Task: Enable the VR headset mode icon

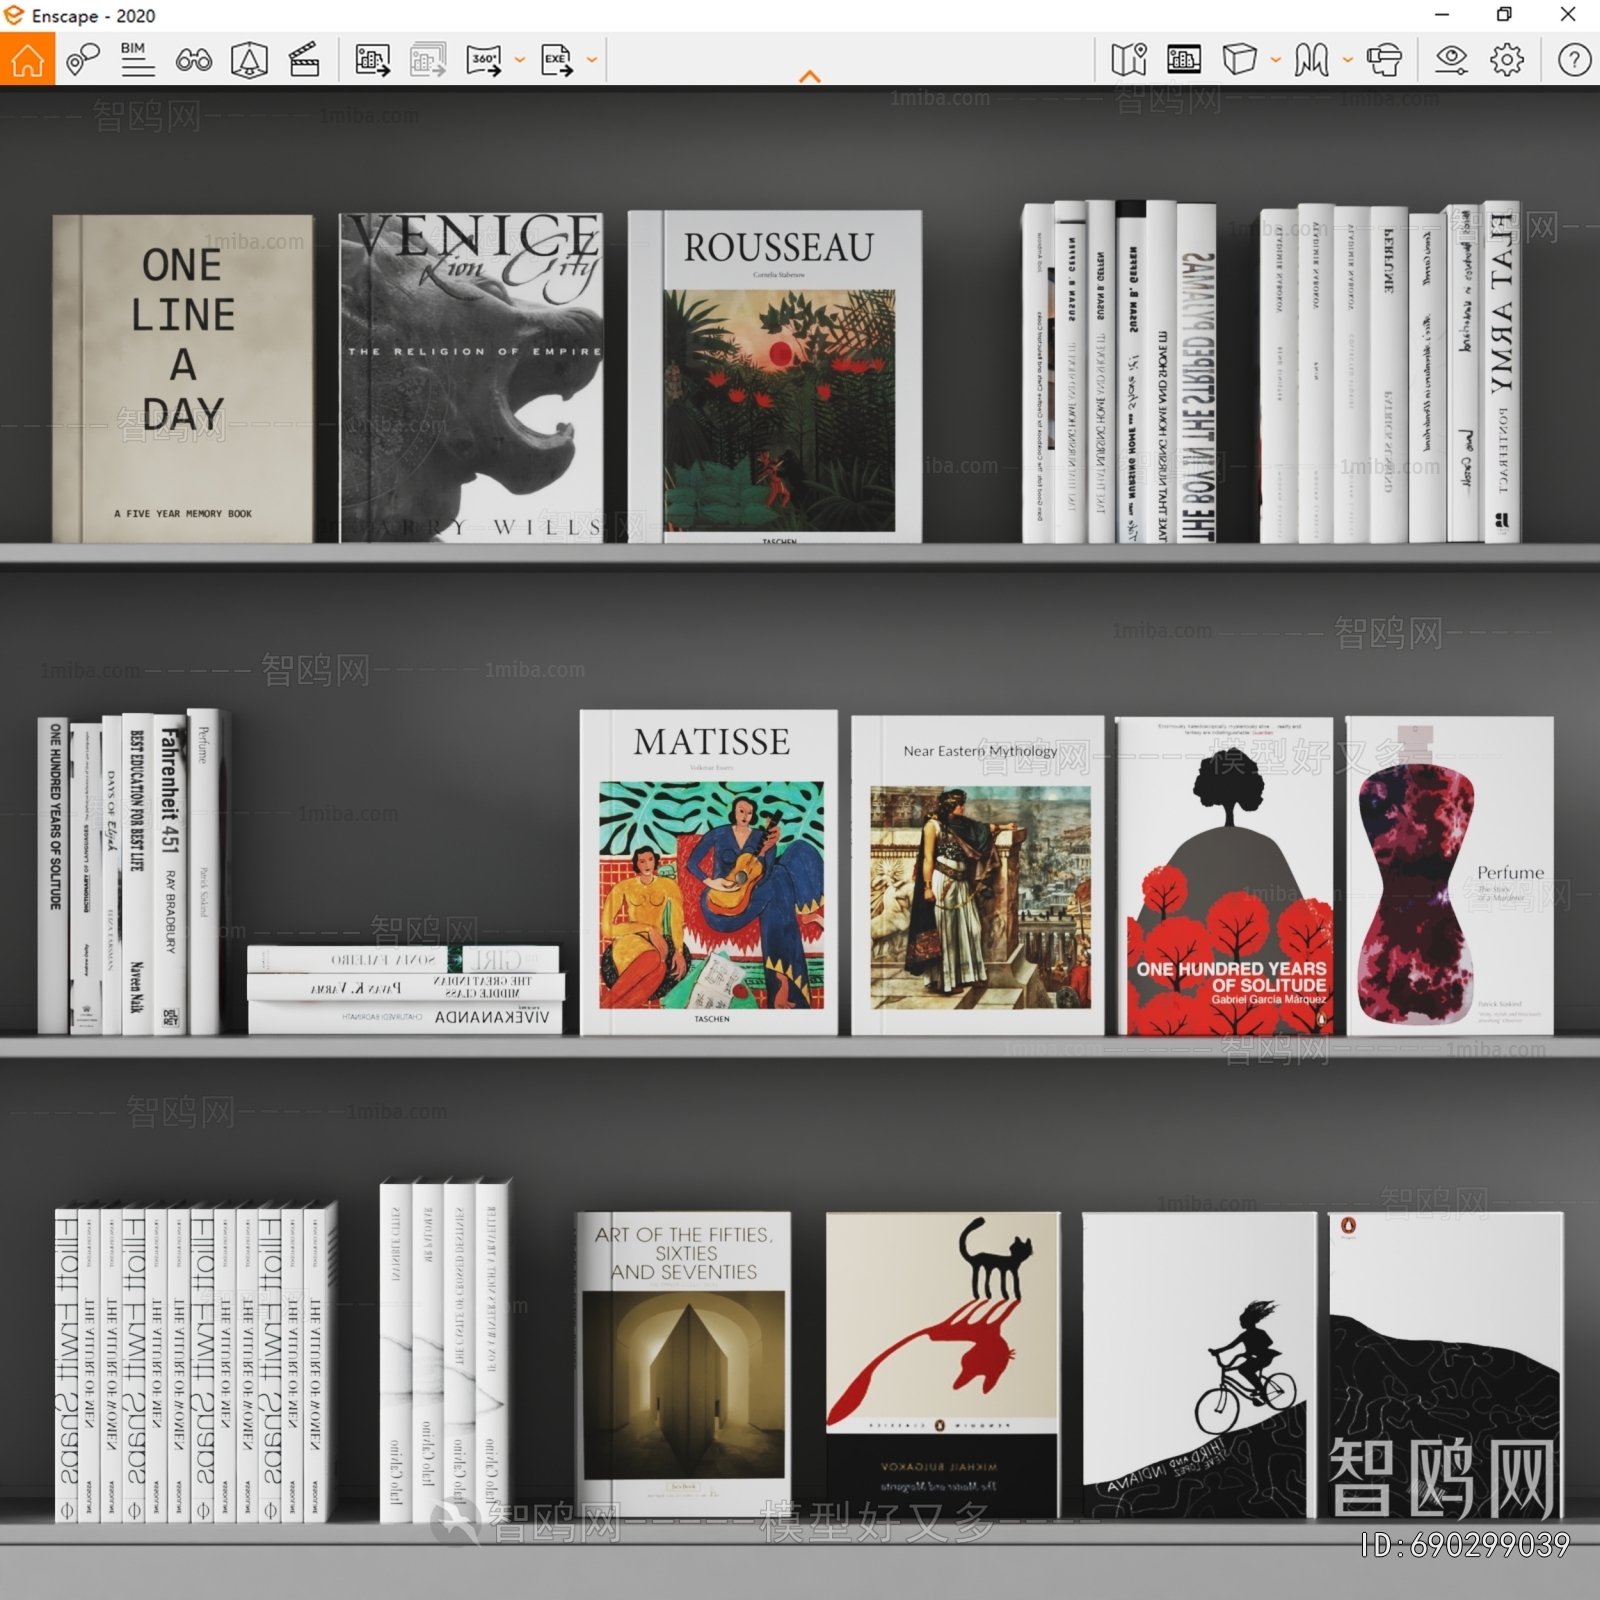Action: pos(1384,60)
